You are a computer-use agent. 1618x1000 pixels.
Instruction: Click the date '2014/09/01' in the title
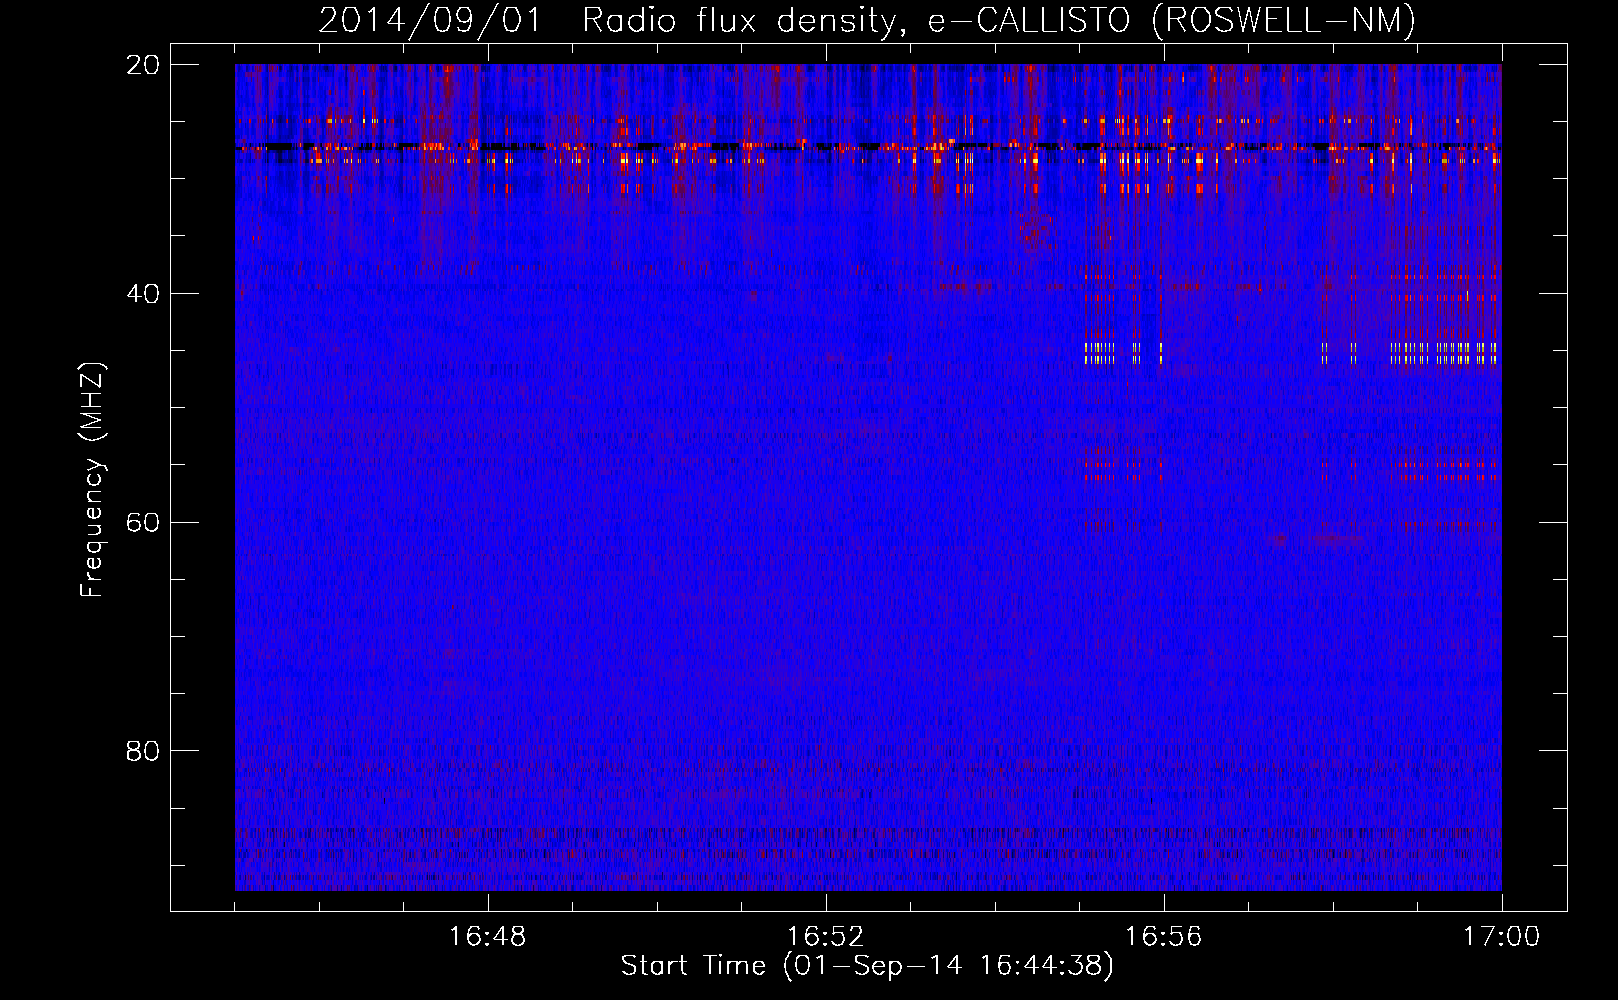[x=430, y=20]
